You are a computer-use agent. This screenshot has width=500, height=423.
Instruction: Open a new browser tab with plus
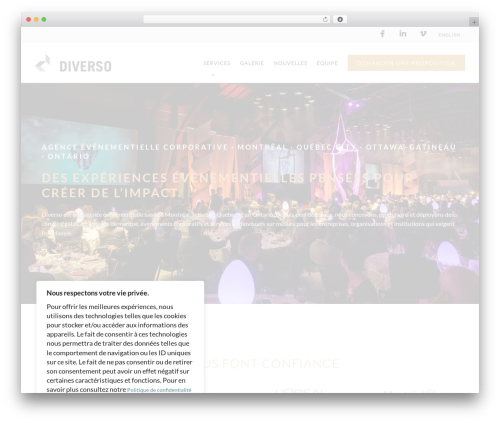(474, 22)
